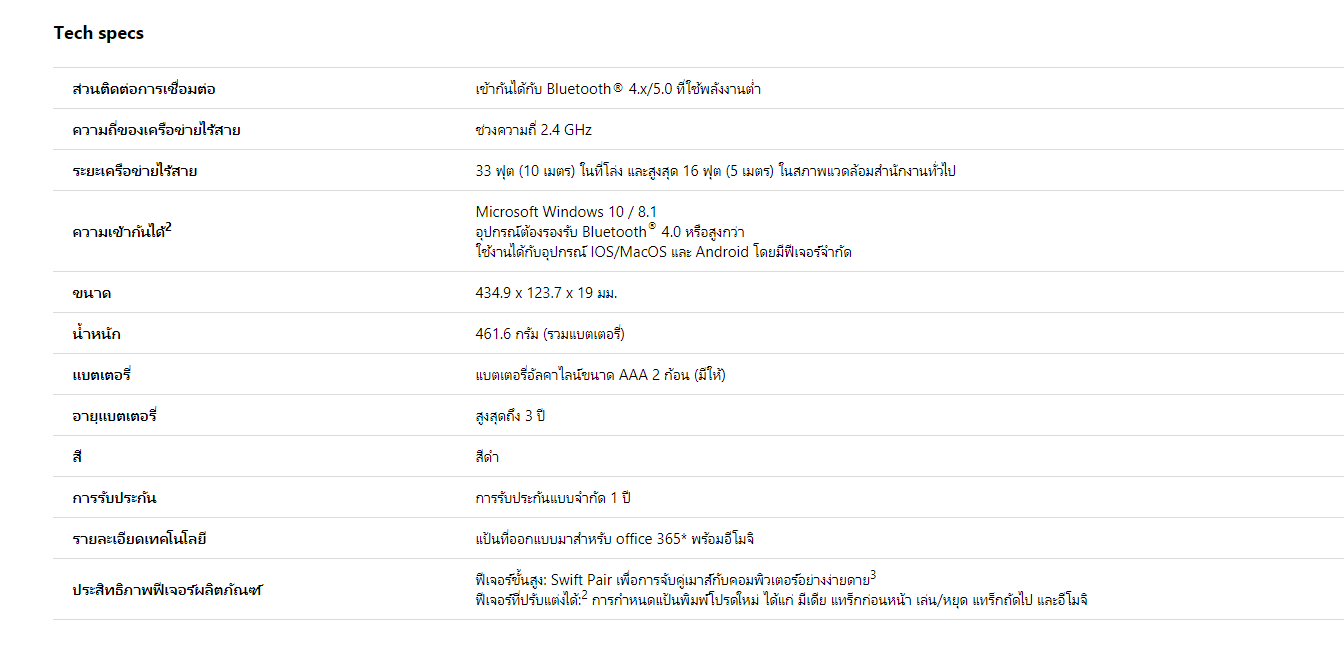Click the Microsoft Windows 10 / 8.1 line

(x=566, y=211)
